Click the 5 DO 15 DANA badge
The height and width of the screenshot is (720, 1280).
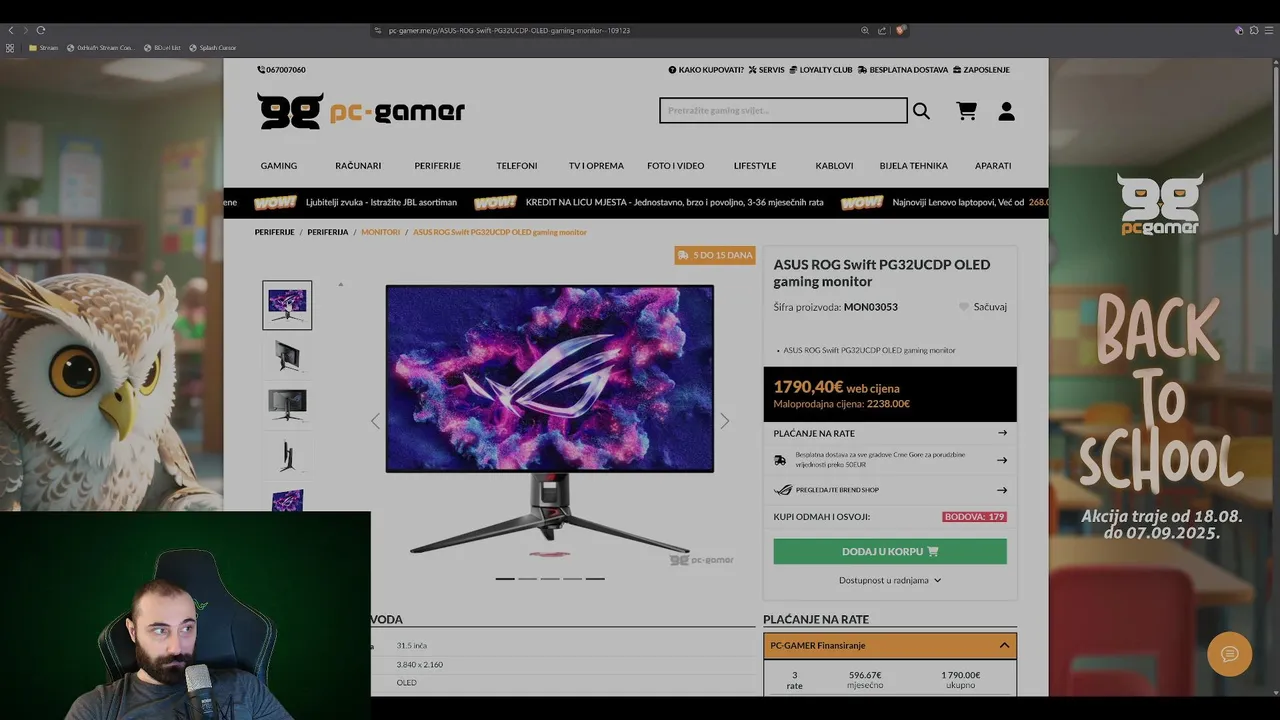pos(715,255)
